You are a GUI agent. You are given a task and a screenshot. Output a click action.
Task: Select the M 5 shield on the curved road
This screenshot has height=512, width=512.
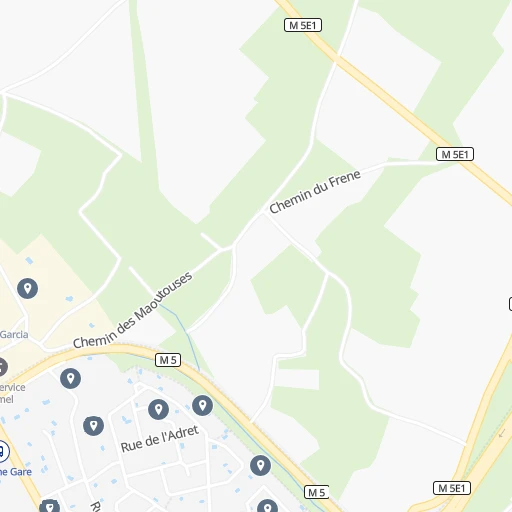pos(168,360)
